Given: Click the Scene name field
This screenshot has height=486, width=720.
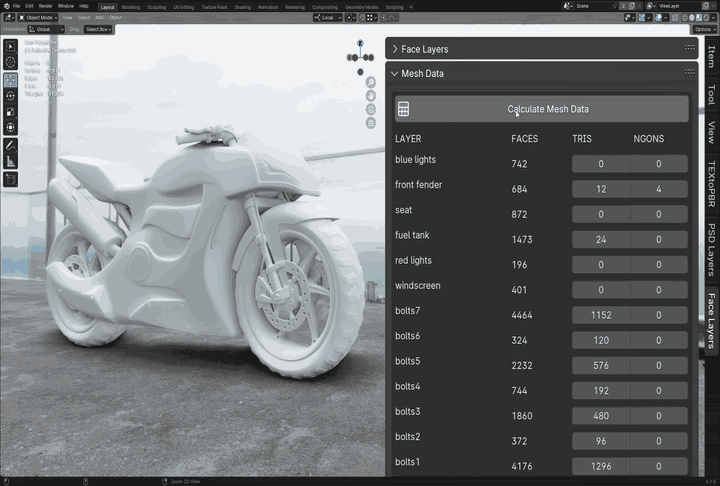Looking at the screenshot, I should (x=593, y=6).
